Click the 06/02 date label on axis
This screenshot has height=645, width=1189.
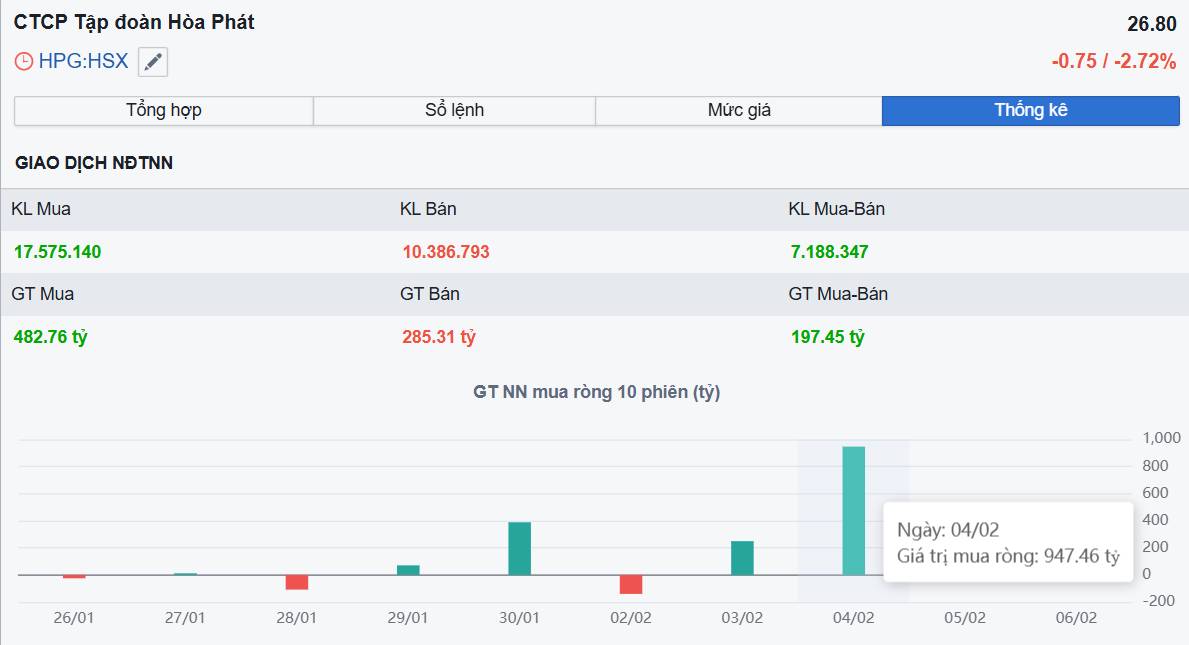pyautogui.click(x=1077, y=618)
